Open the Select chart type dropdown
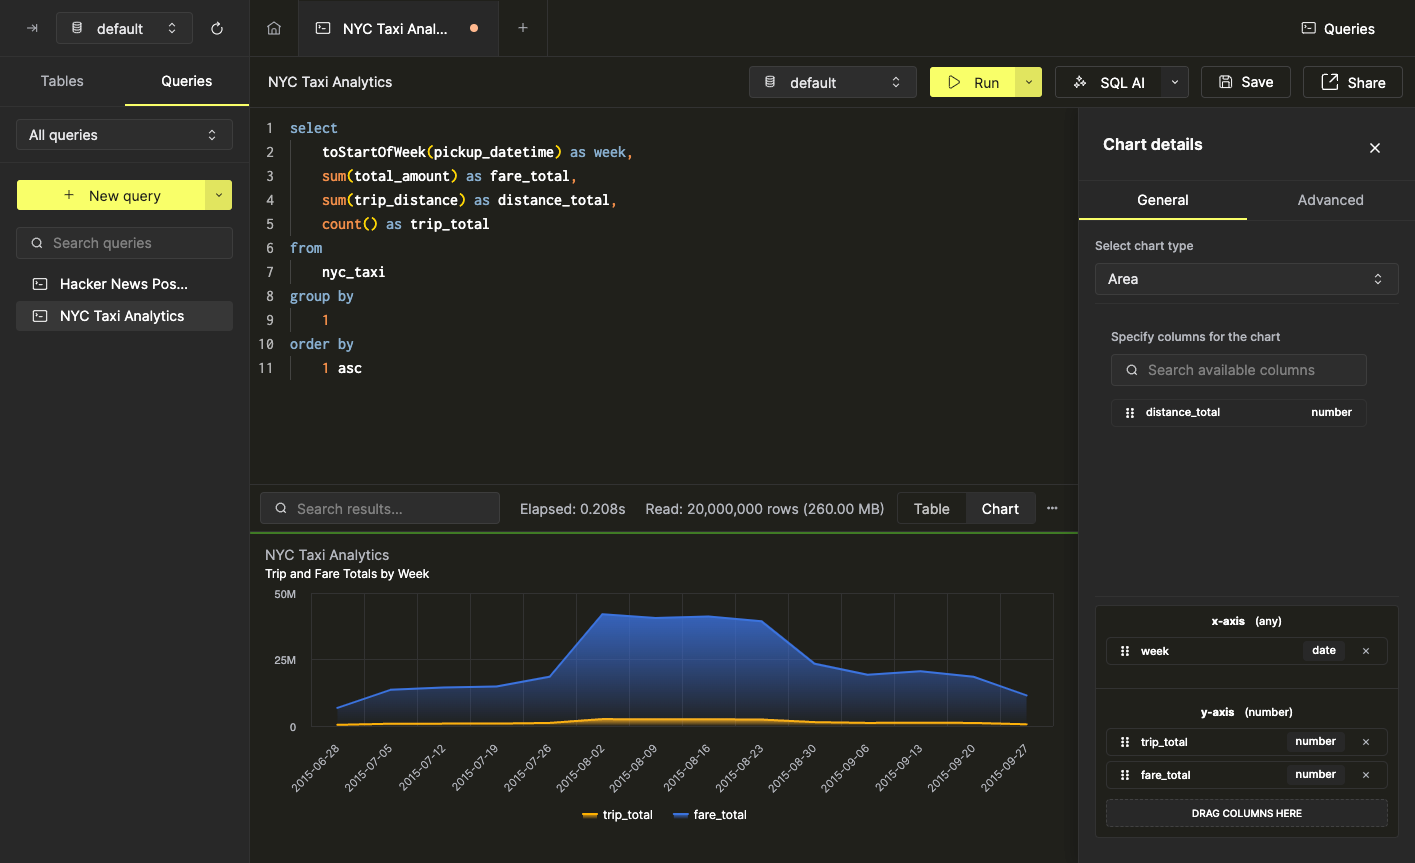Viewport: 1415px width, 863px height. pos(1245,279)
